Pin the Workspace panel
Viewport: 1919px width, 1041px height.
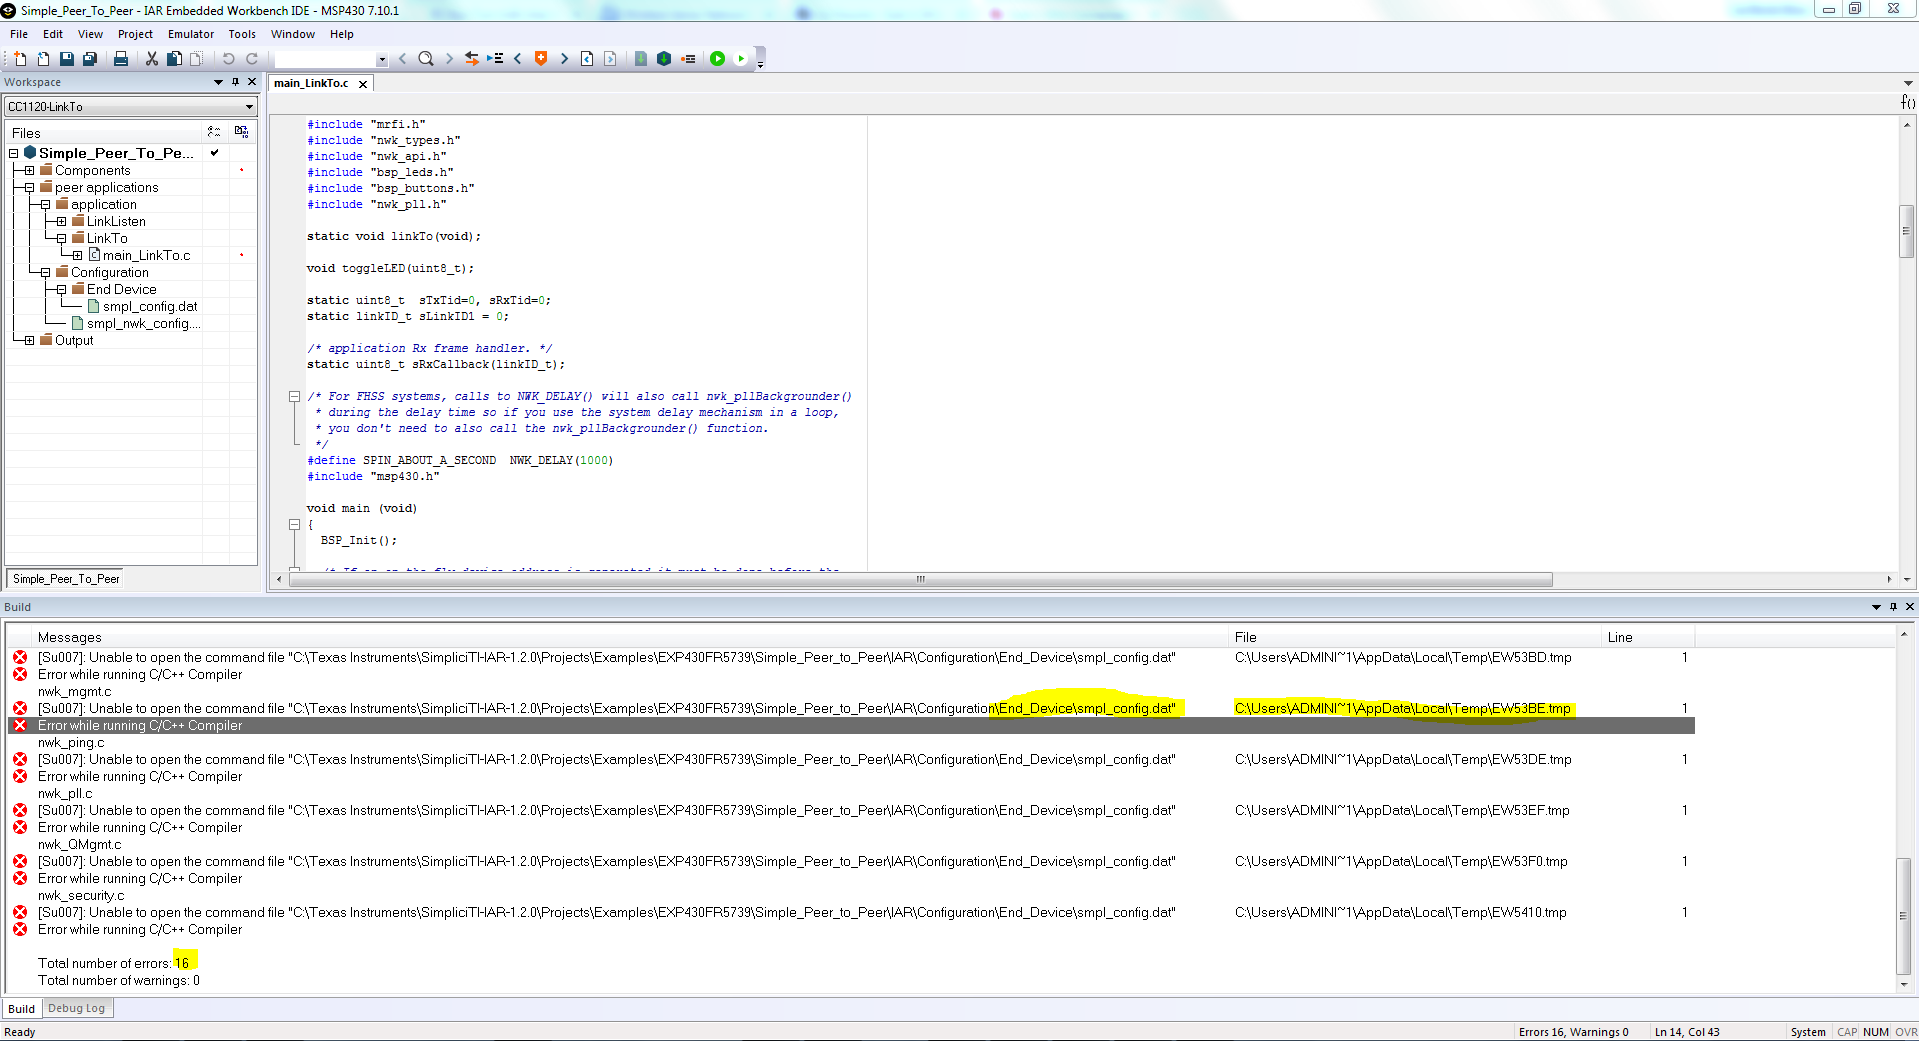[236, 82]
